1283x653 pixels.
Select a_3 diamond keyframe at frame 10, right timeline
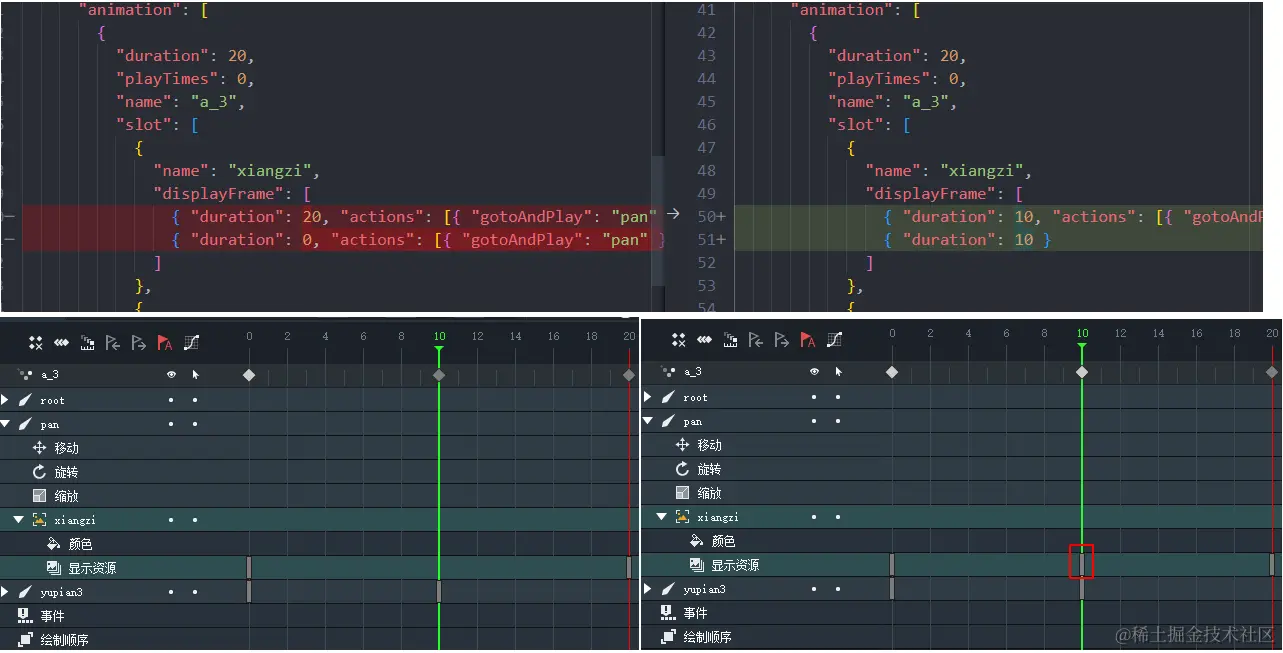1082,372
